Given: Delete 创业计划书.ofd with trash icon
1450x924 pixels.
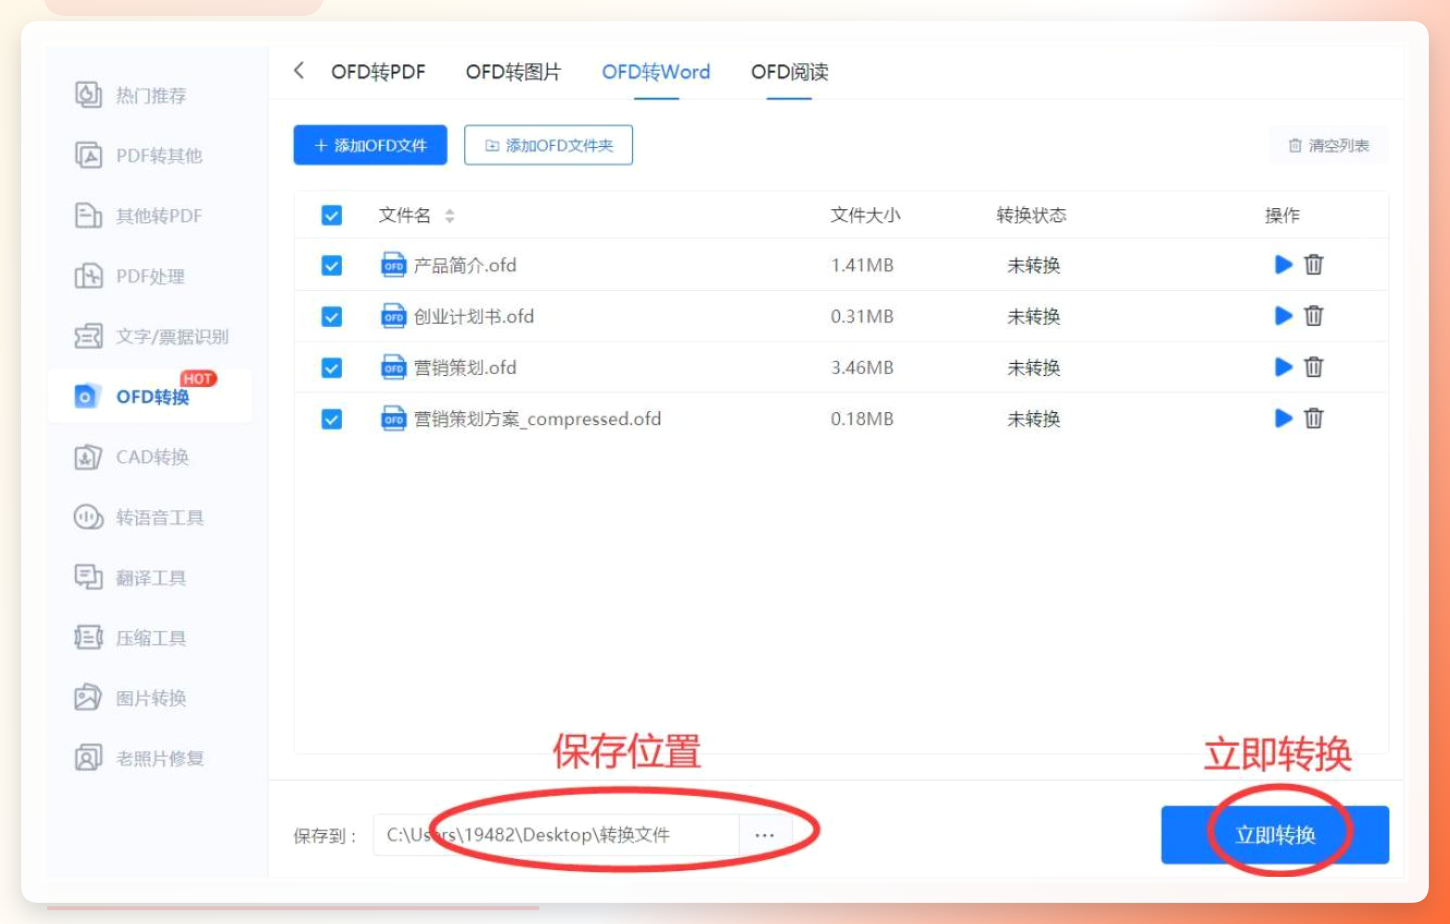Looking at the screenshot, I should (x=1314, y=316).
